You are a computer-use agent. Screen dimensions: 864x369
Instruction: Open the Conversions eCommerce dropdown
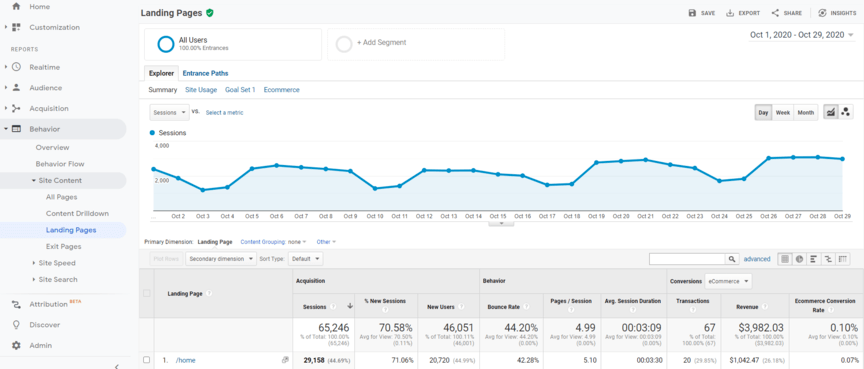(728, 281)
